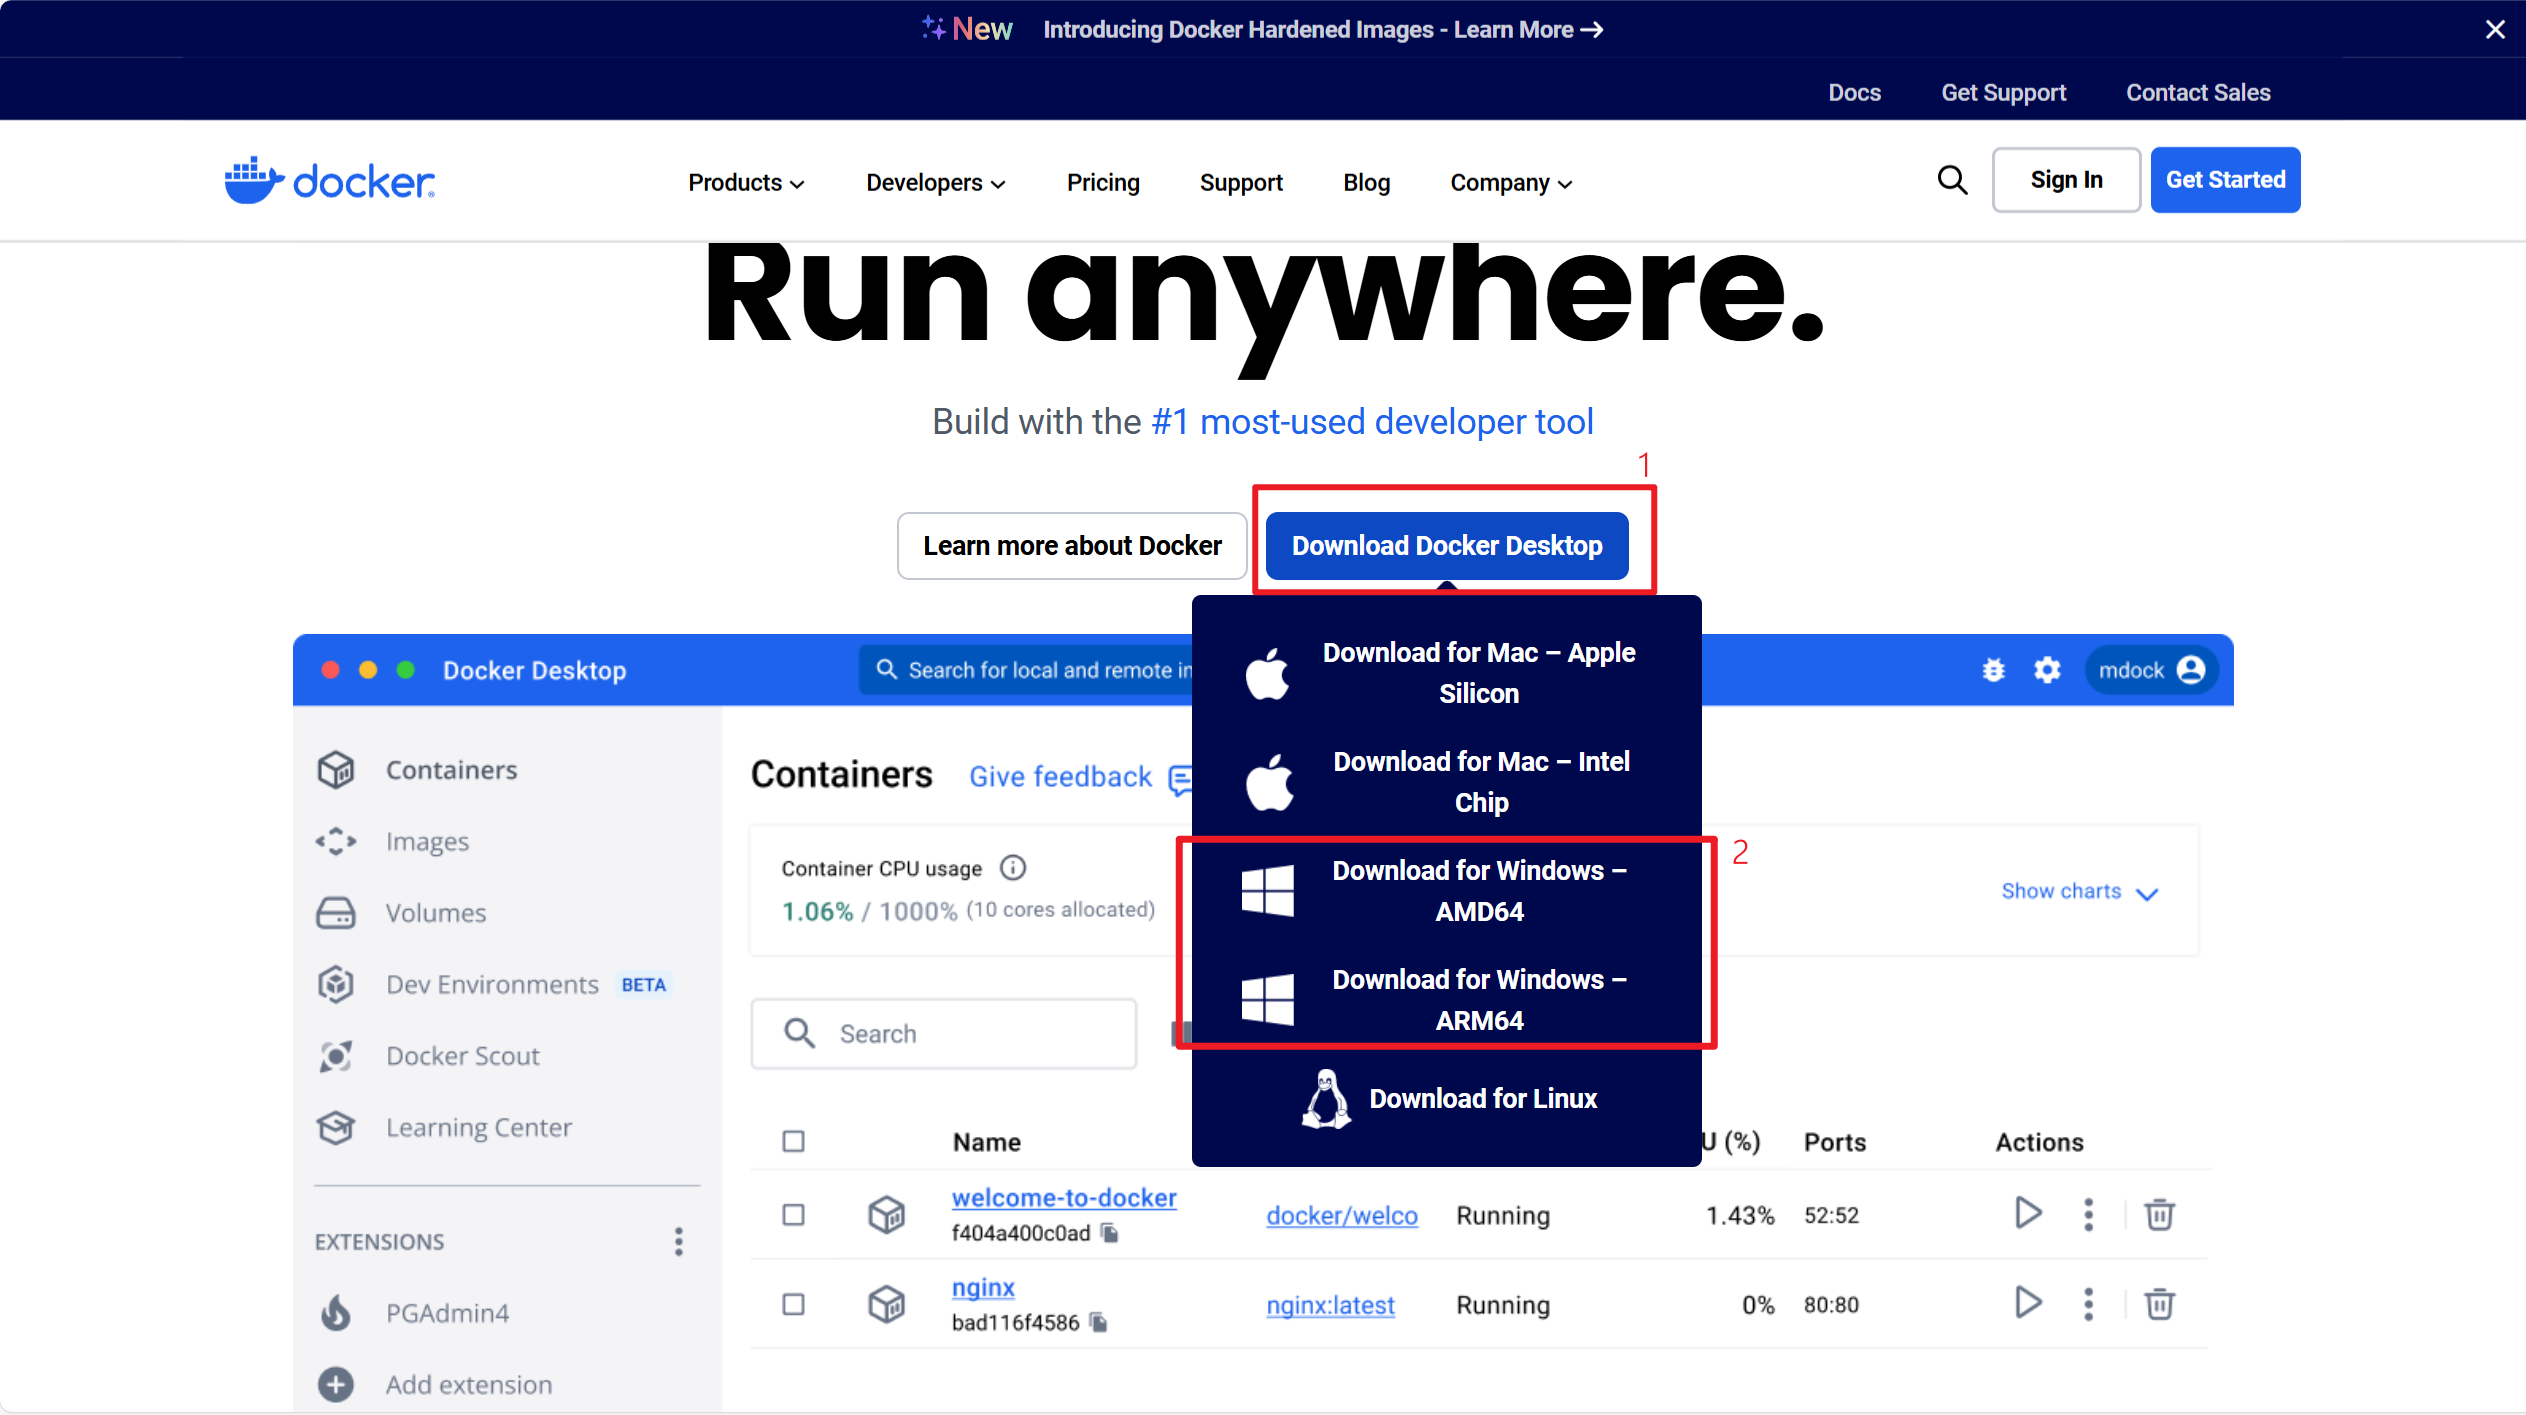Start the nginx container with play icon
This screenshot has height=1415, width=2526.
point(2027,1303)
